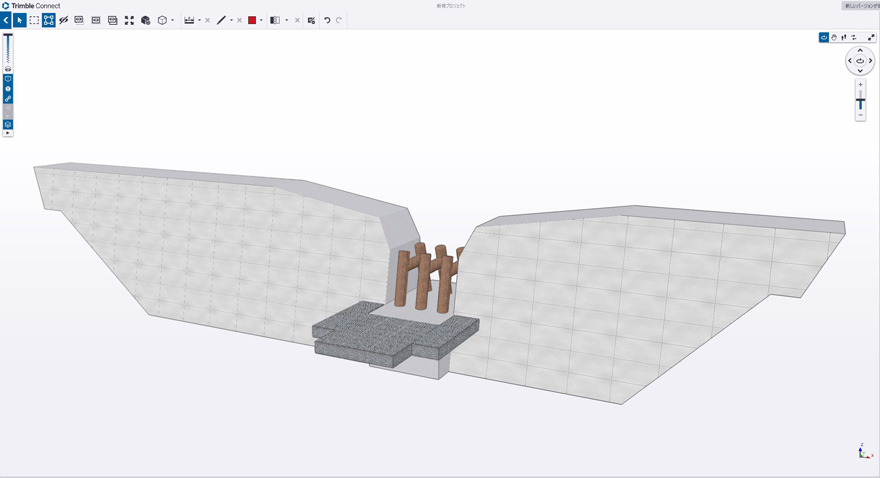Click the zoom in plus button
The height and width of the screenshot is (478, 880).
click(x=860, y=85)
